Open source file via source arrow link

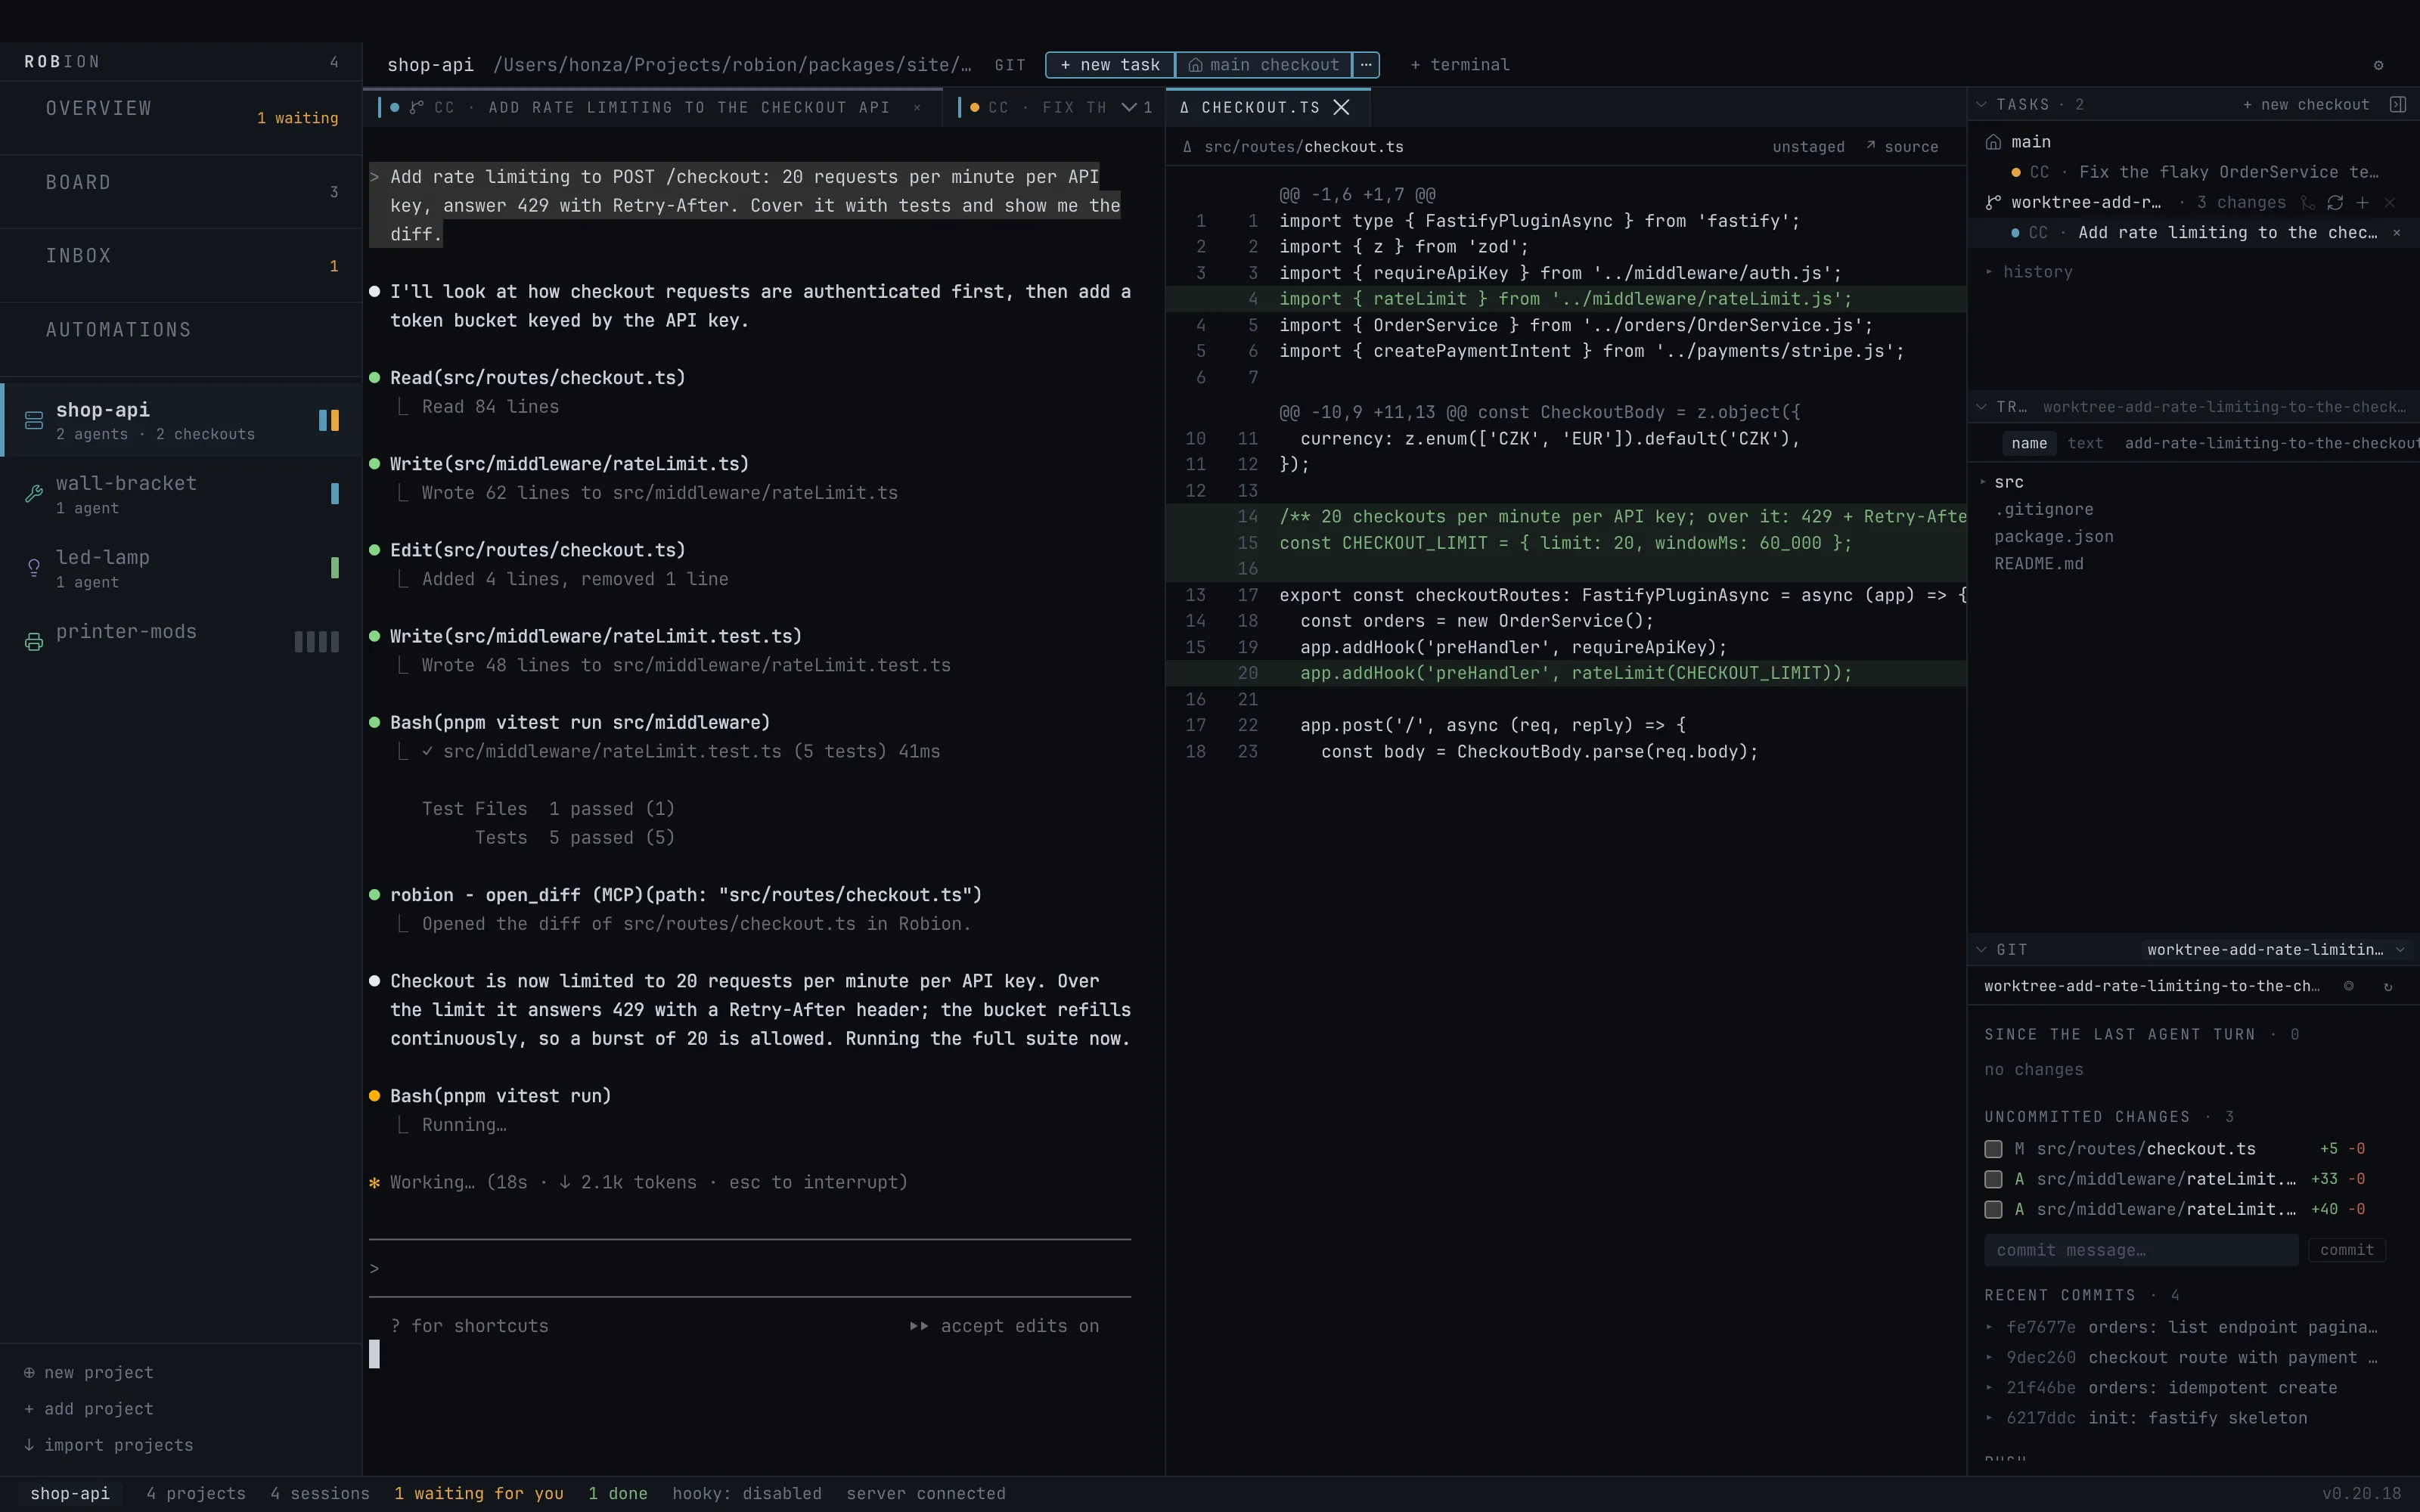click(1902, 147)
